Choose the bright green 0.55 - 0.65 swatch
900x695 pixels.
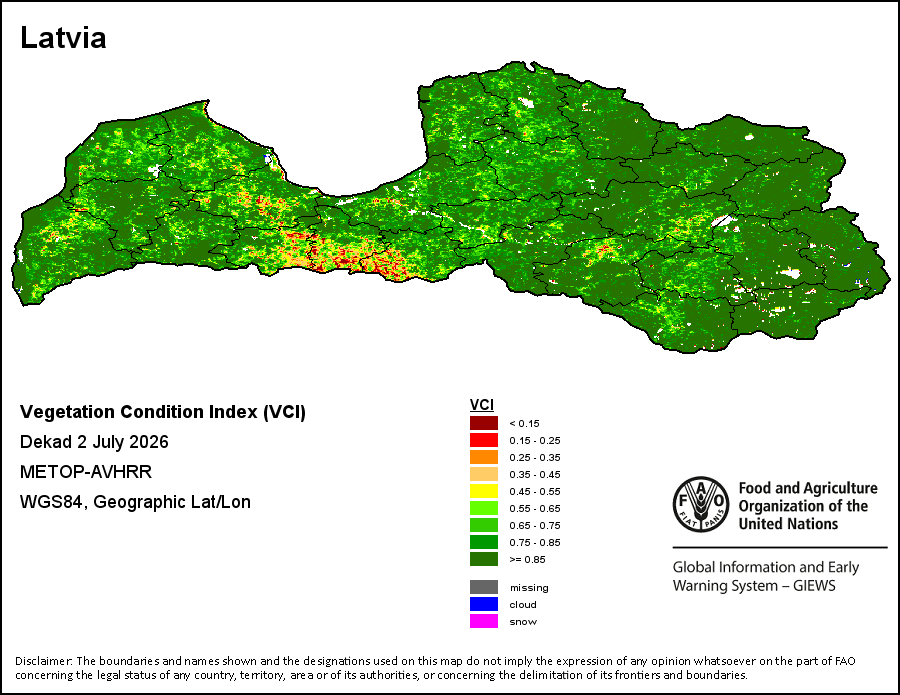[x=484, y=508]
